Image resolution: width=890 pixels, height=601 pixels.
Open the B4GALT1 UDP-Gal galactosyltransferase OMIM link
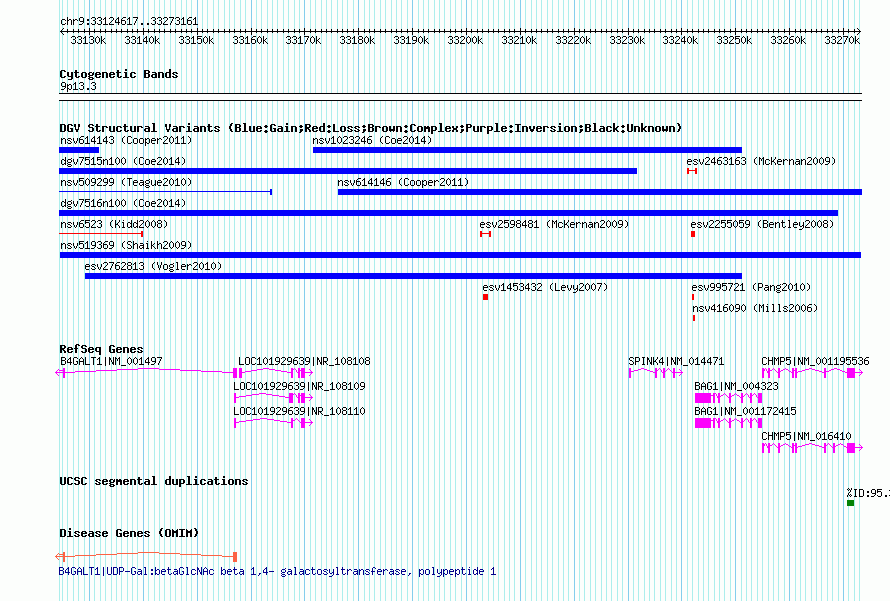[277, 571]
